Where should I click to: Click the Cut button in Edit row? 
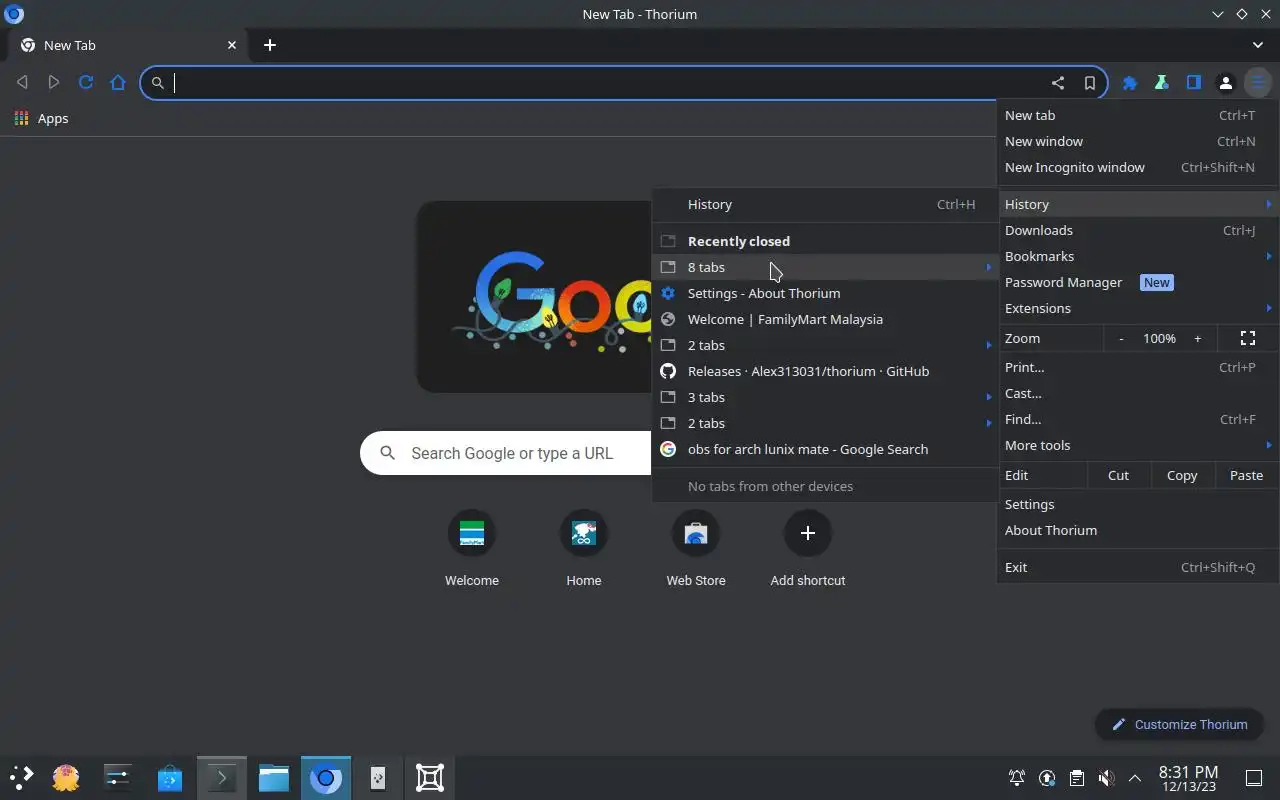[x=1118, y=475]
